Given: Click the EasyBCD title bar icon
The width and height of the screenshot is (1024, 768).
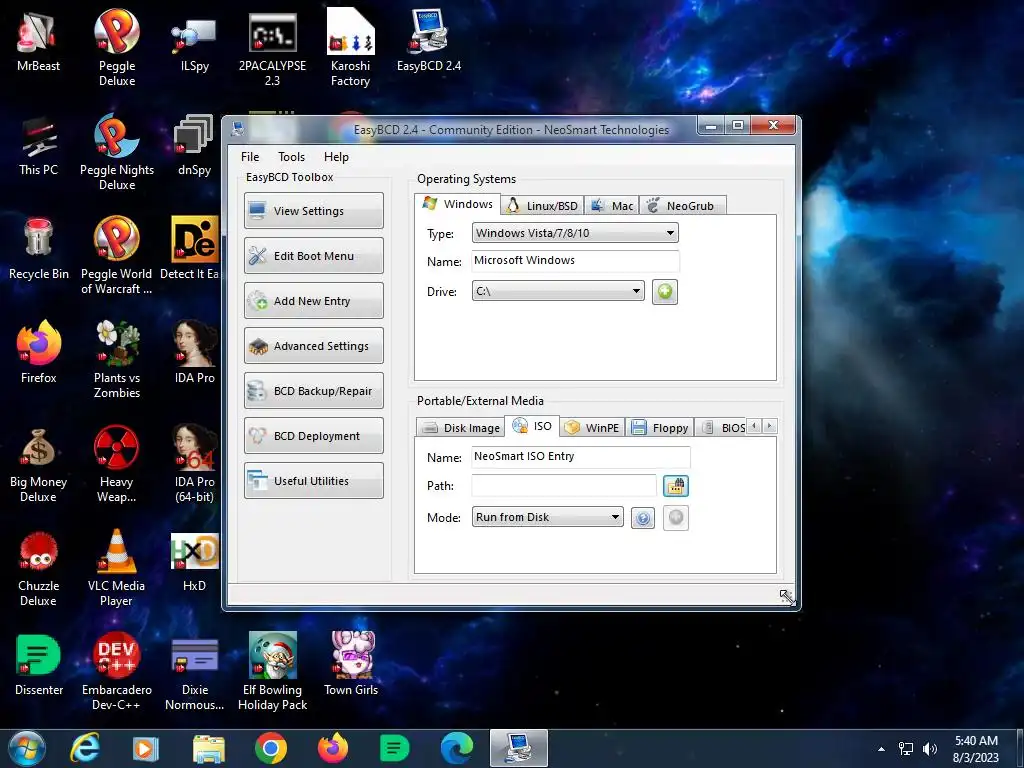Looking at the screenshot, I should tap(238, 129).
